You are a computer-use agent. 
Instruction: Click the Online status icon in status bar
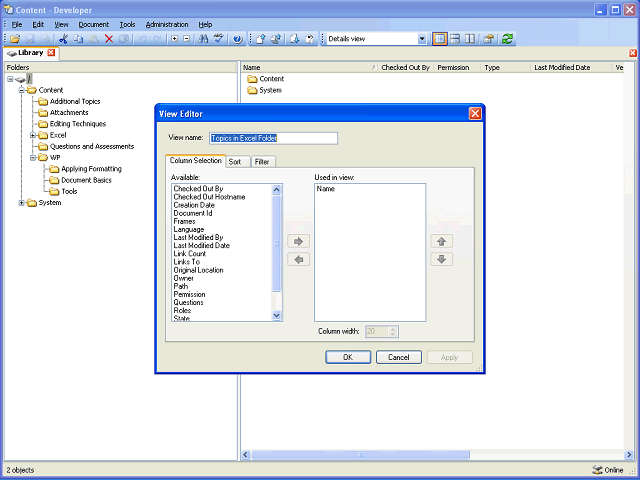pyautogui.click(x=597, y=470)
